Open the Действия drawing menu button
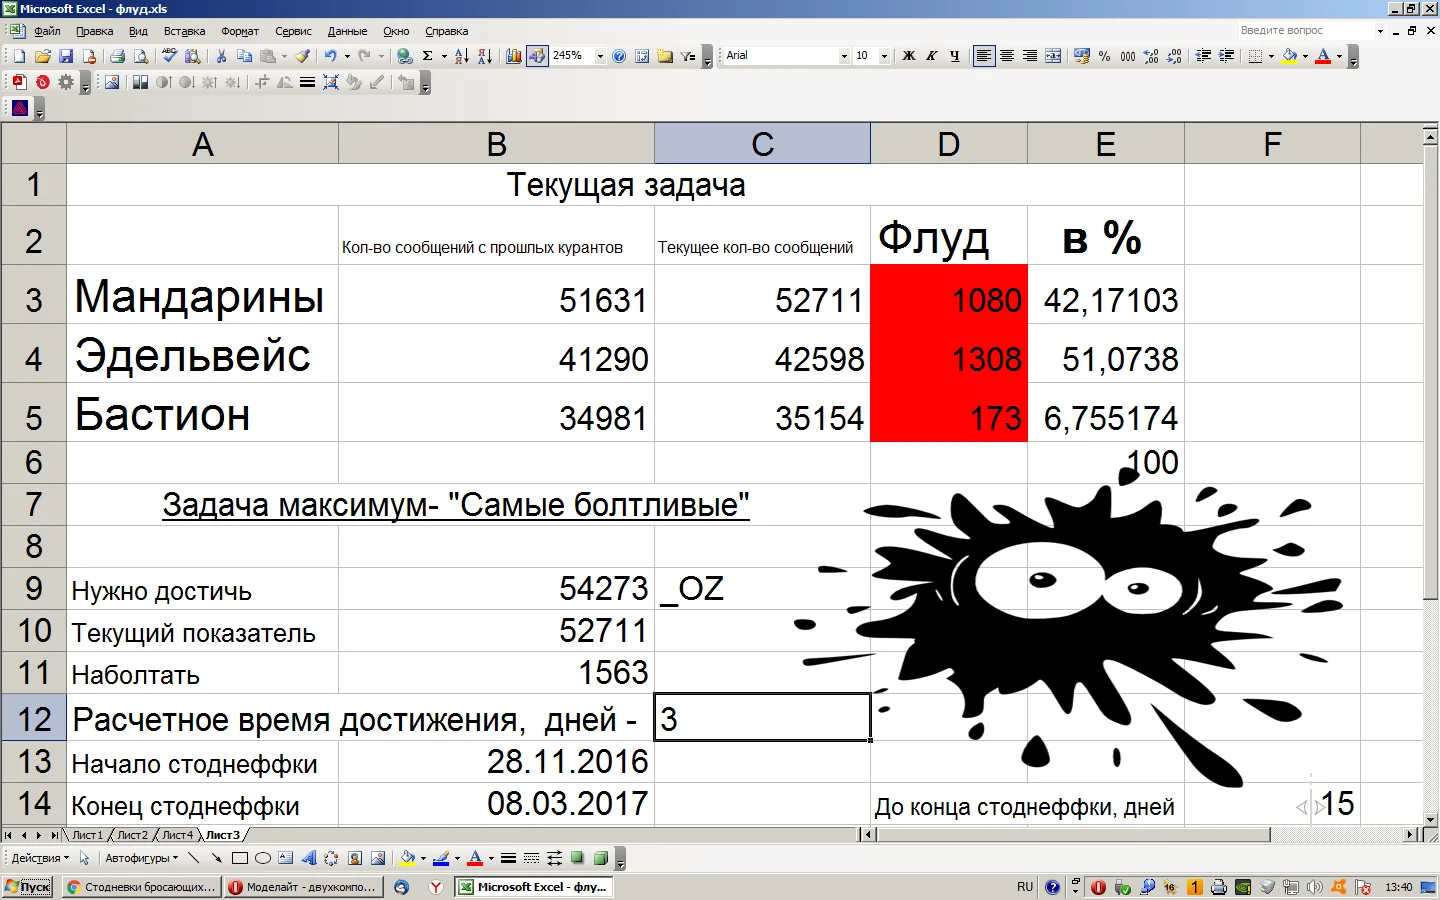The width and height of the screenshot is (1440, 900). (40, 858)
